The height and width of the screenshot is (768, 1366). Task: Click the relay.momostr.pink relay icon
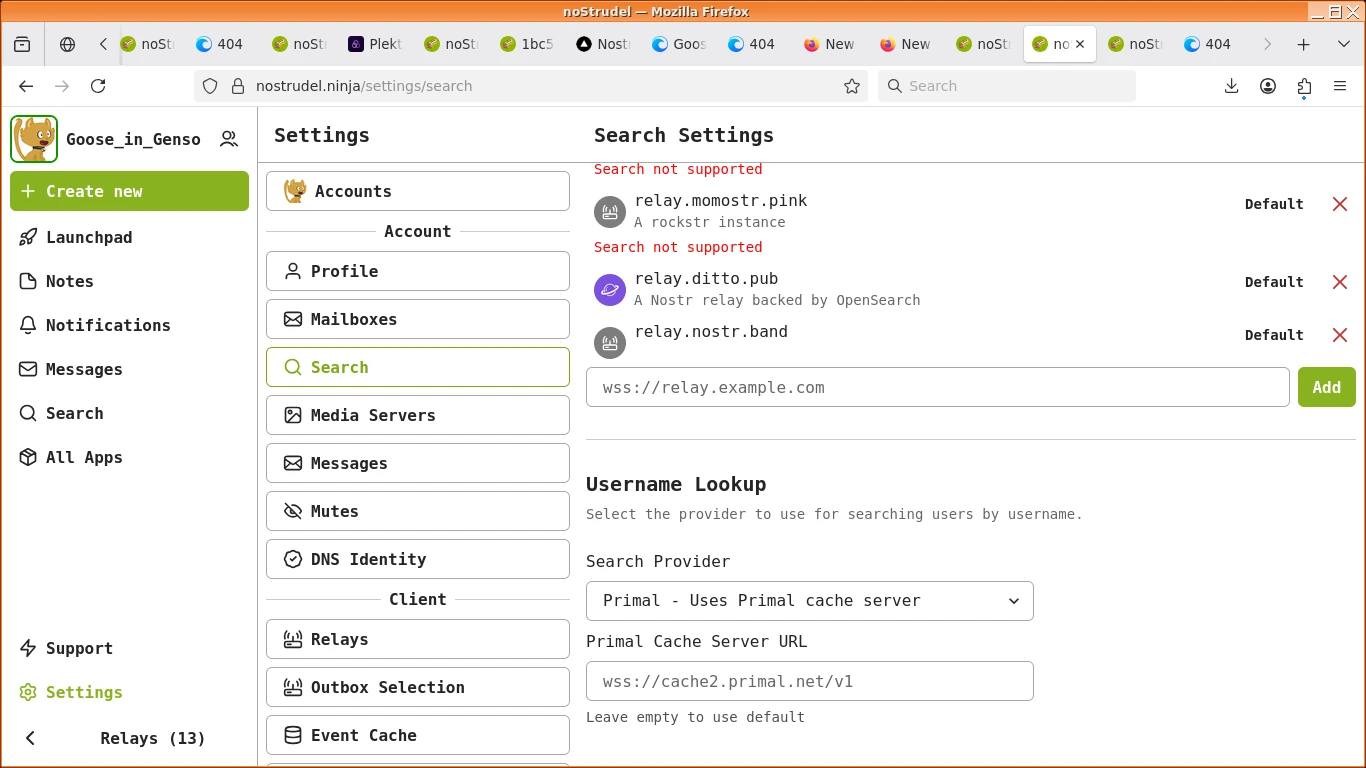click(610, 212)
